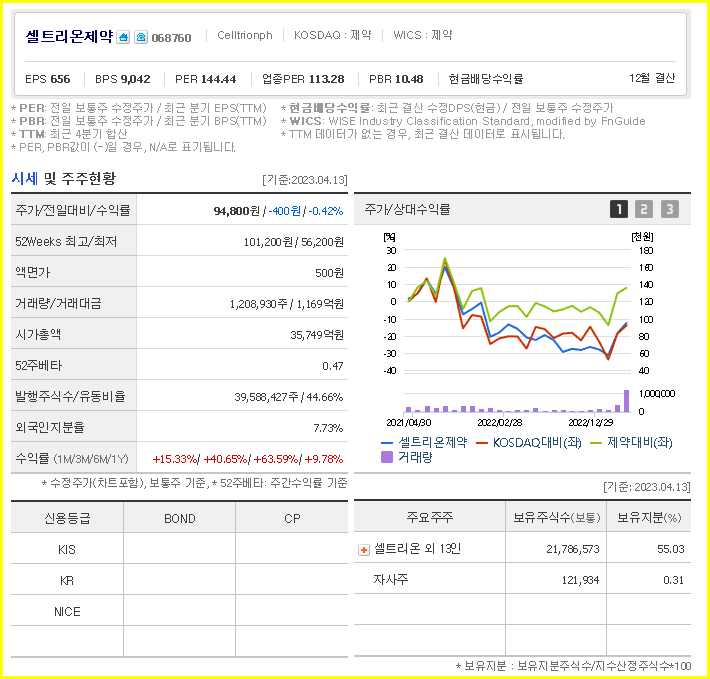The width and height of the screenshot is (710, 679).
Task: Select the NICE credit rating row
Action: click(179, 611)
